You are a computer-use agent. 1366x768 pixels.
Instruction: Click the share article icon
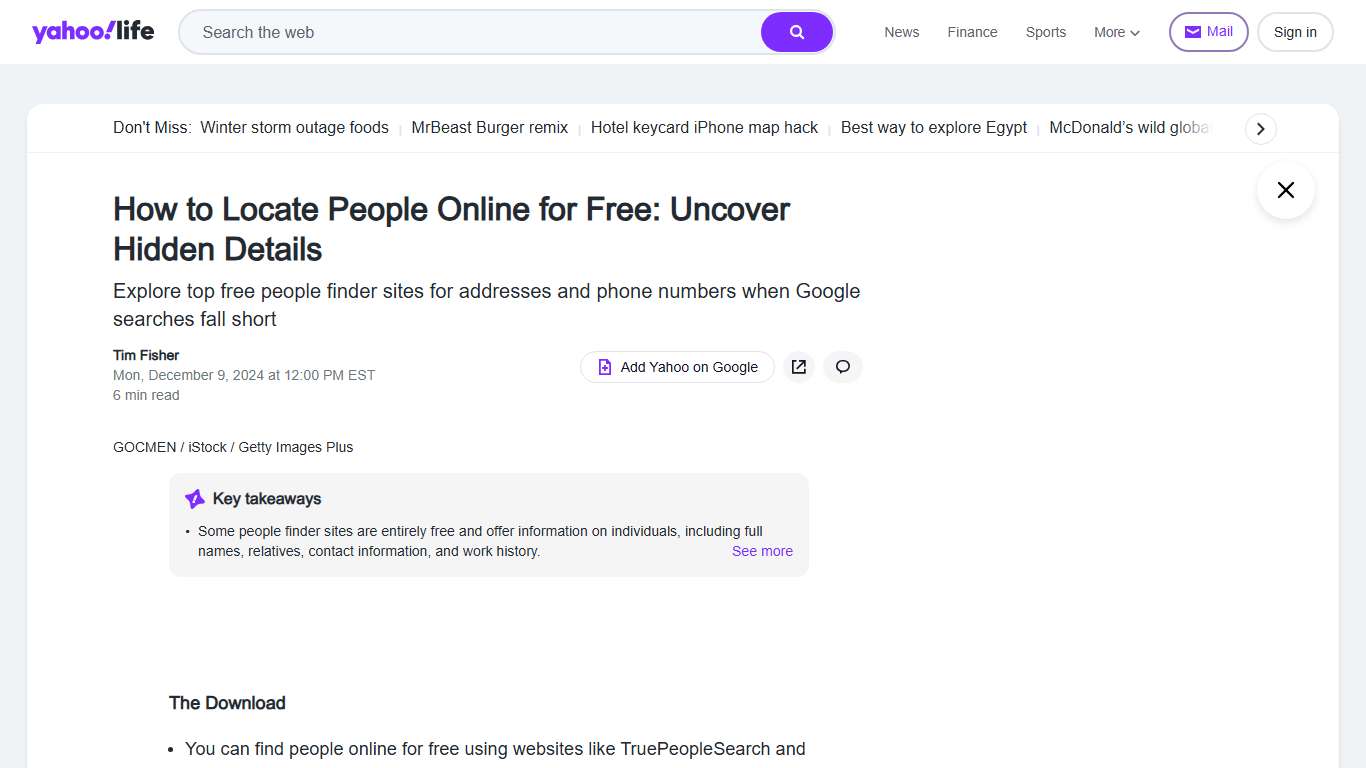(x=798, y=367)
